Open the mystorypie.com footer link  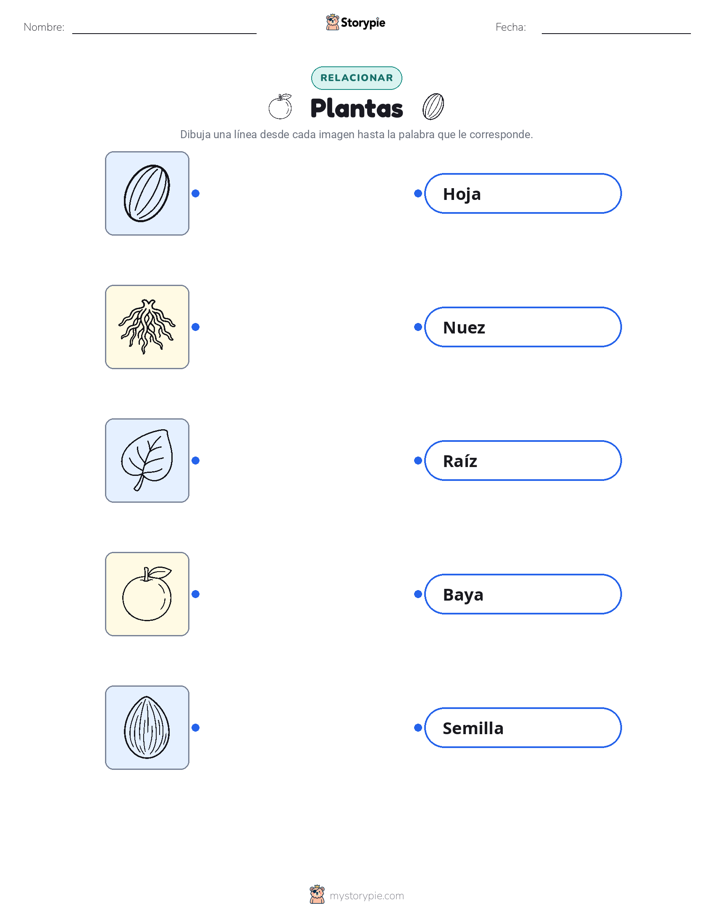pos(366,896)
